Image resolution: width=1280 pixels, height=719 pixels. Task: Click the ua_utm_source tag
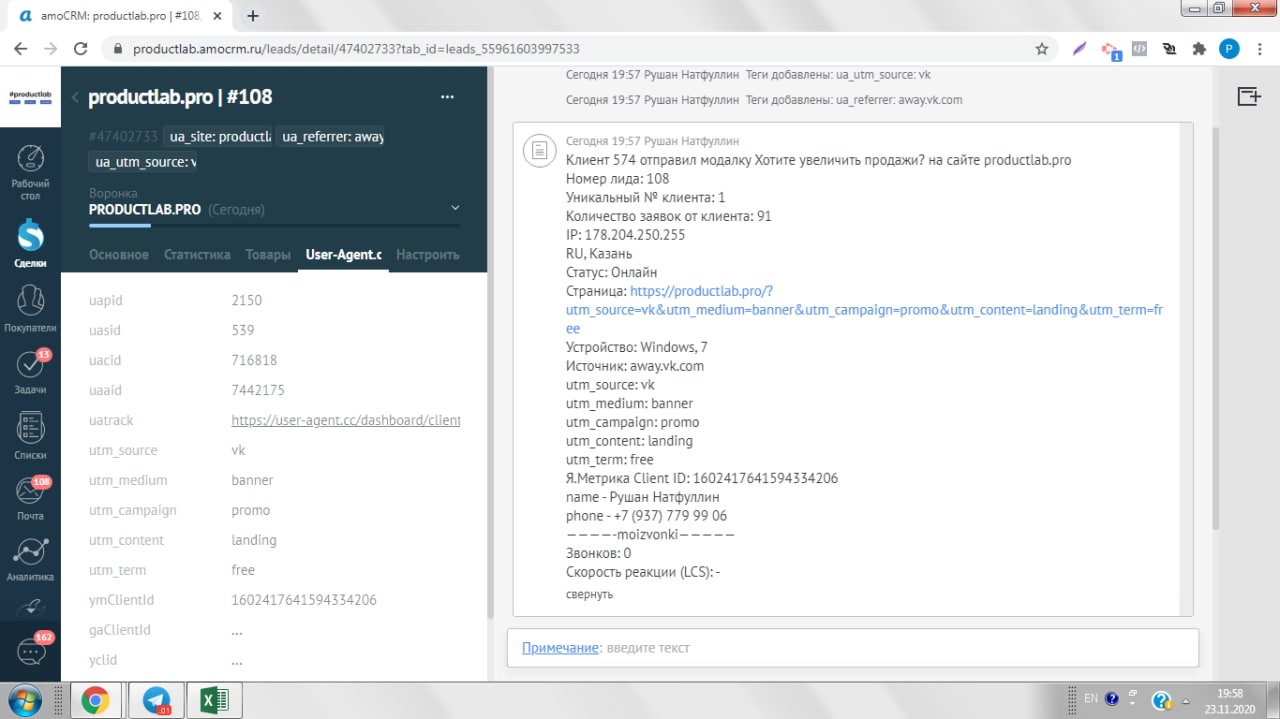pyautogui.click(x=144, y=162)
